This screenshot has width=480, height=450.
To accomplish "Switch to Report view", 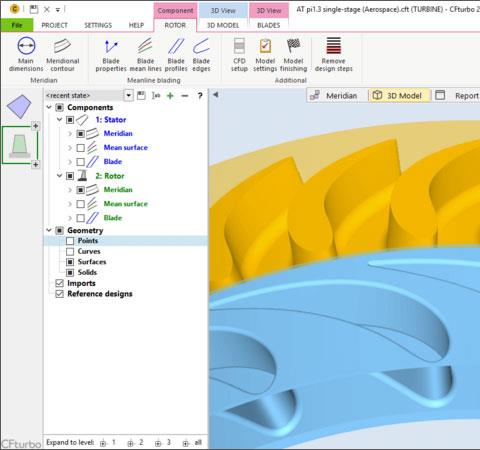I will [x=458, y=96].
